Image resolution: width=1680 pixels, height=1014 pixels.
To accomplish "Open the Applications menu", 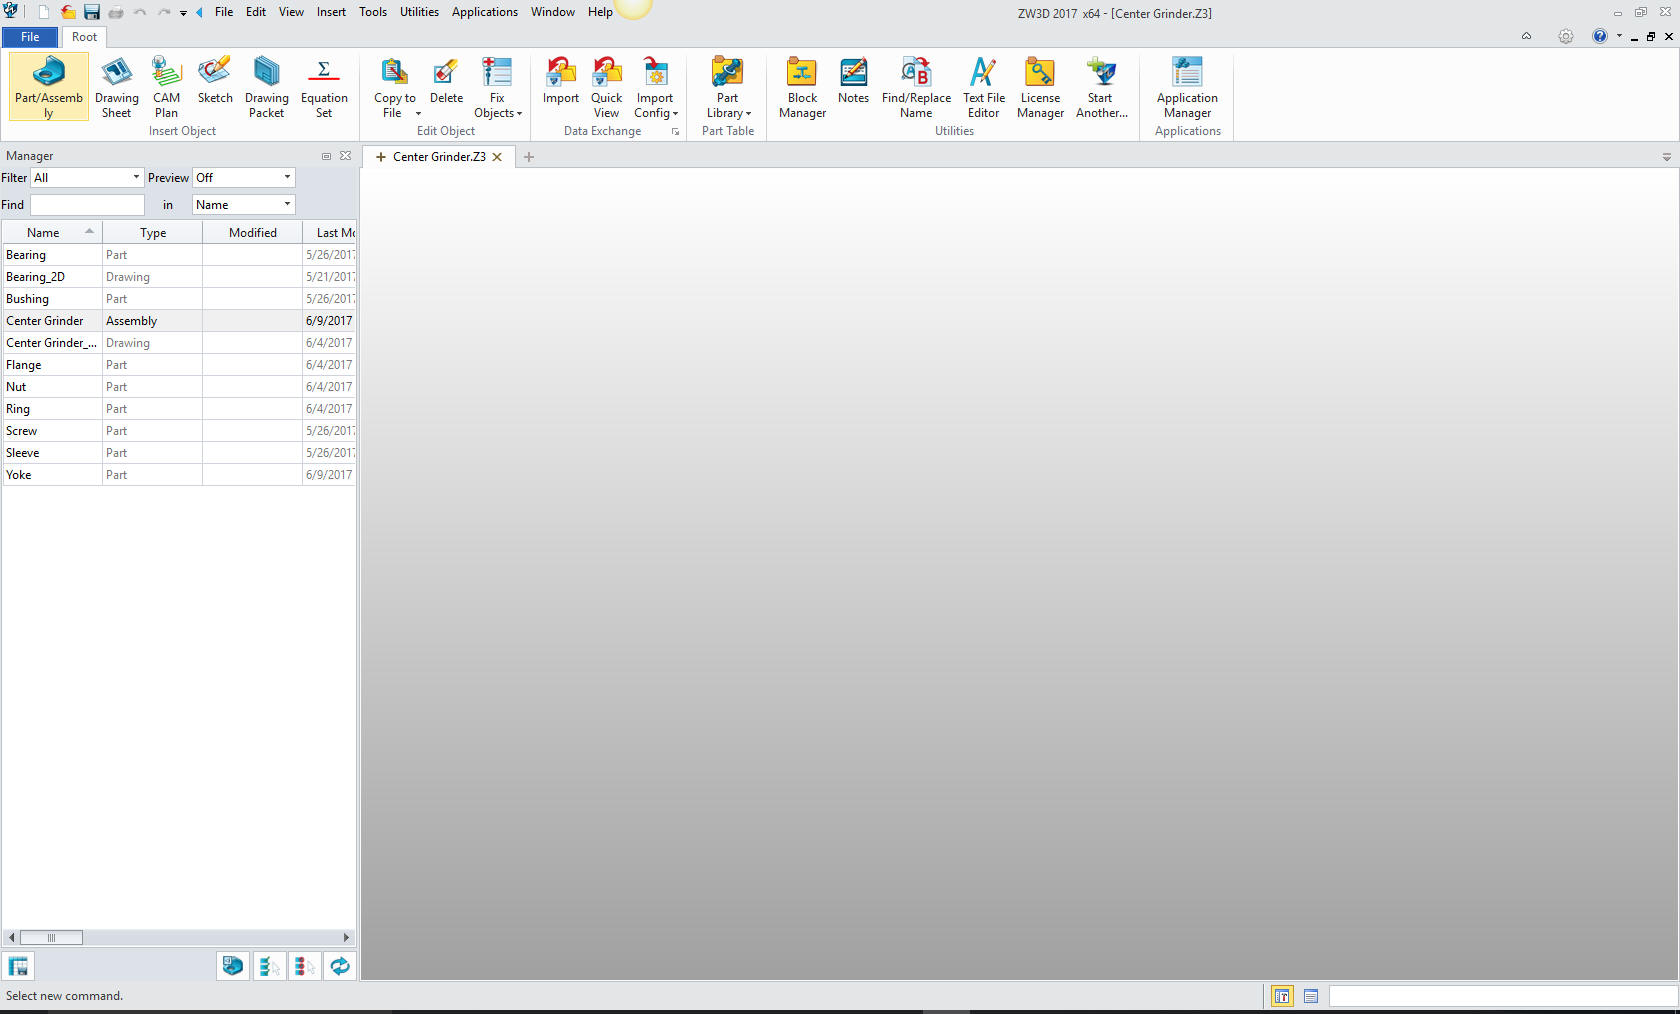I will coord(485,12).
